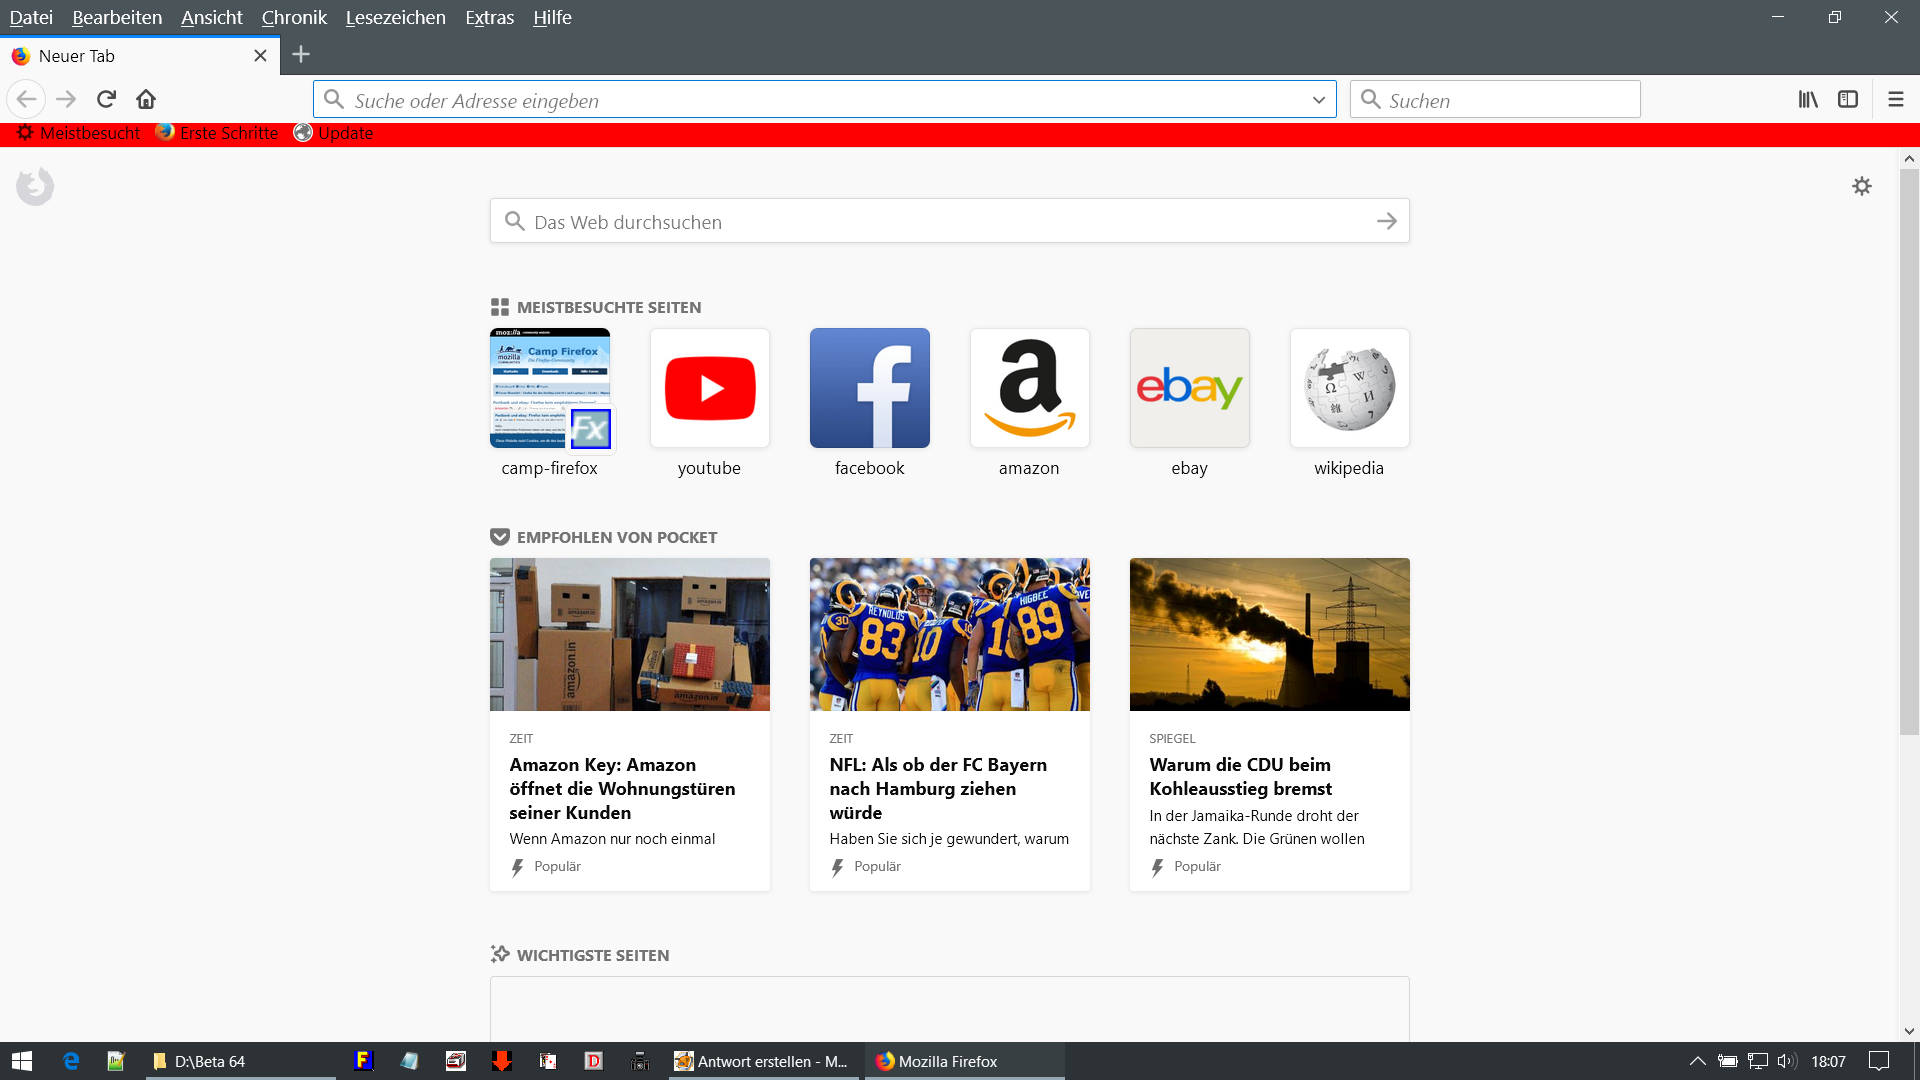
Task: Show hidden system tray icons chevron
Action: click(x=1697, y=1061)
